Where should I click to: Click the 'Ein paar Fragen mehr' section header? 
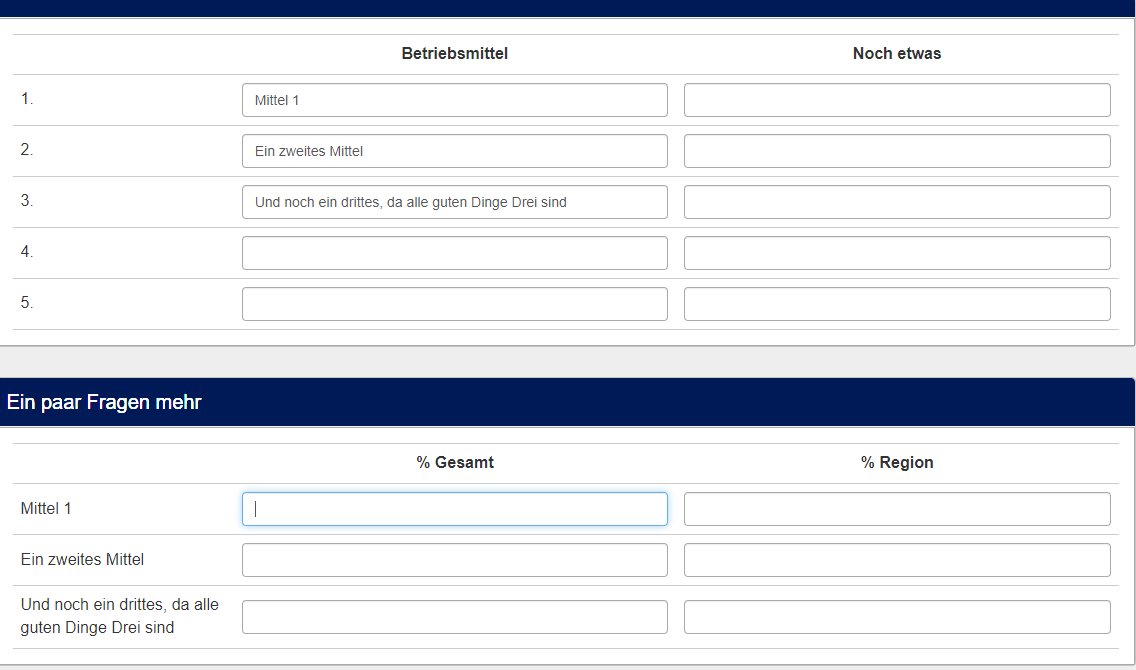click(x=104, y=402)
